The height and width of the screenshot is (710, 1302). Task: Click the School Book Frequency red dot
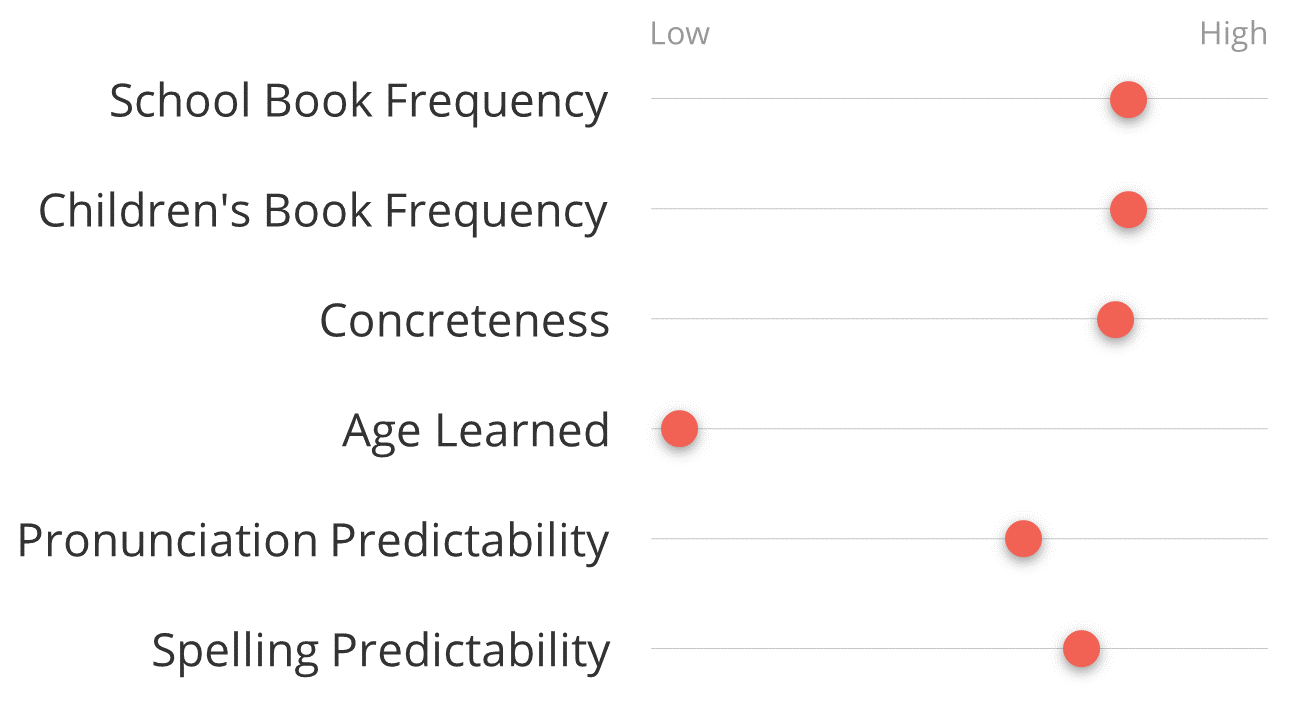[1128, 99]
